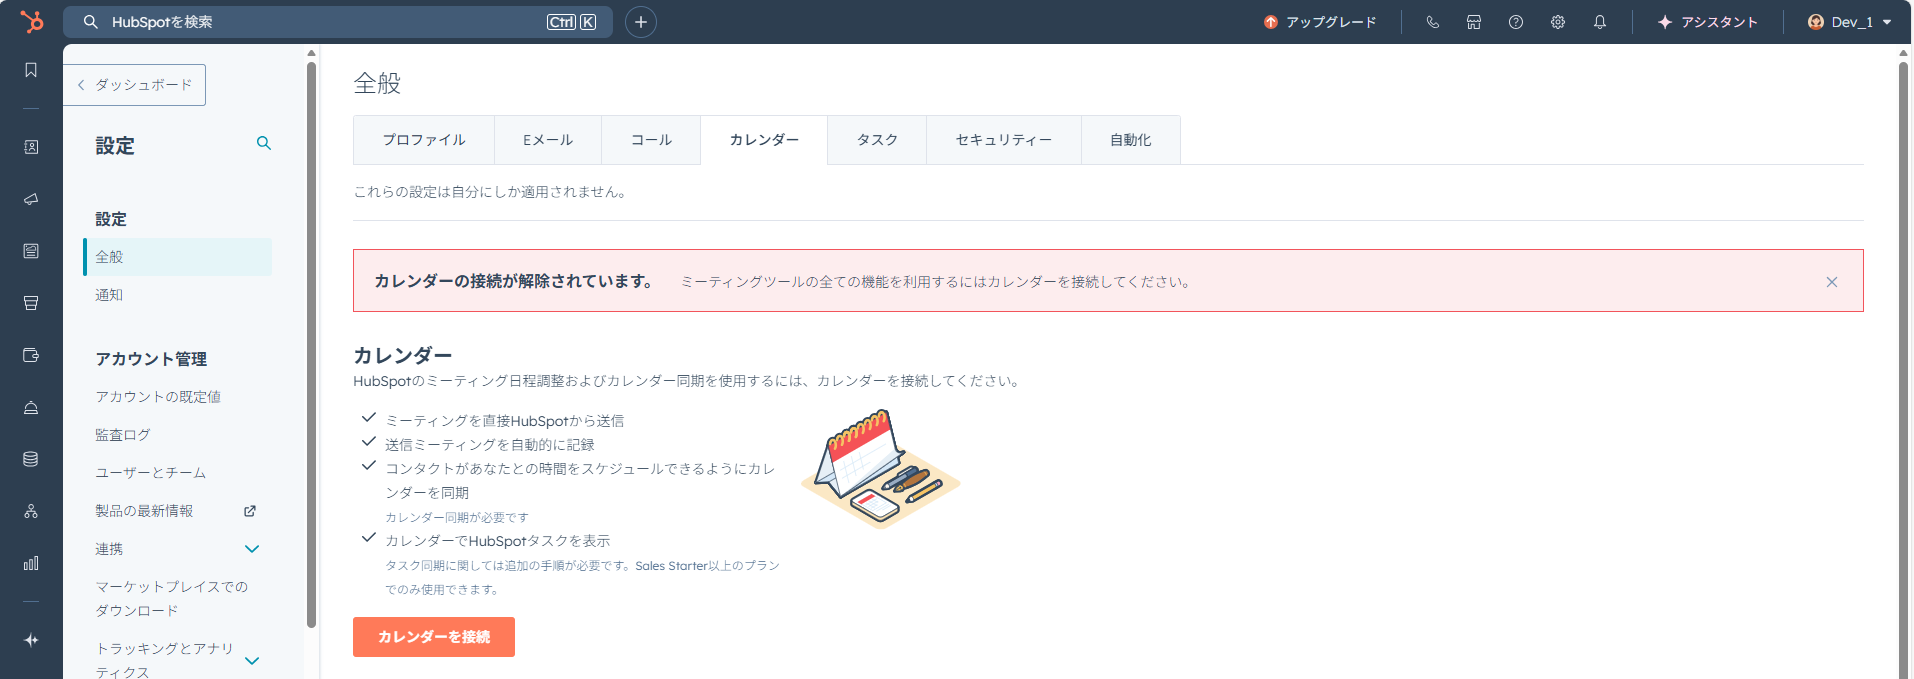Go back via ダッシュボード button
The width and height of the screenshot is (1914, 679).
coord(135,85)
